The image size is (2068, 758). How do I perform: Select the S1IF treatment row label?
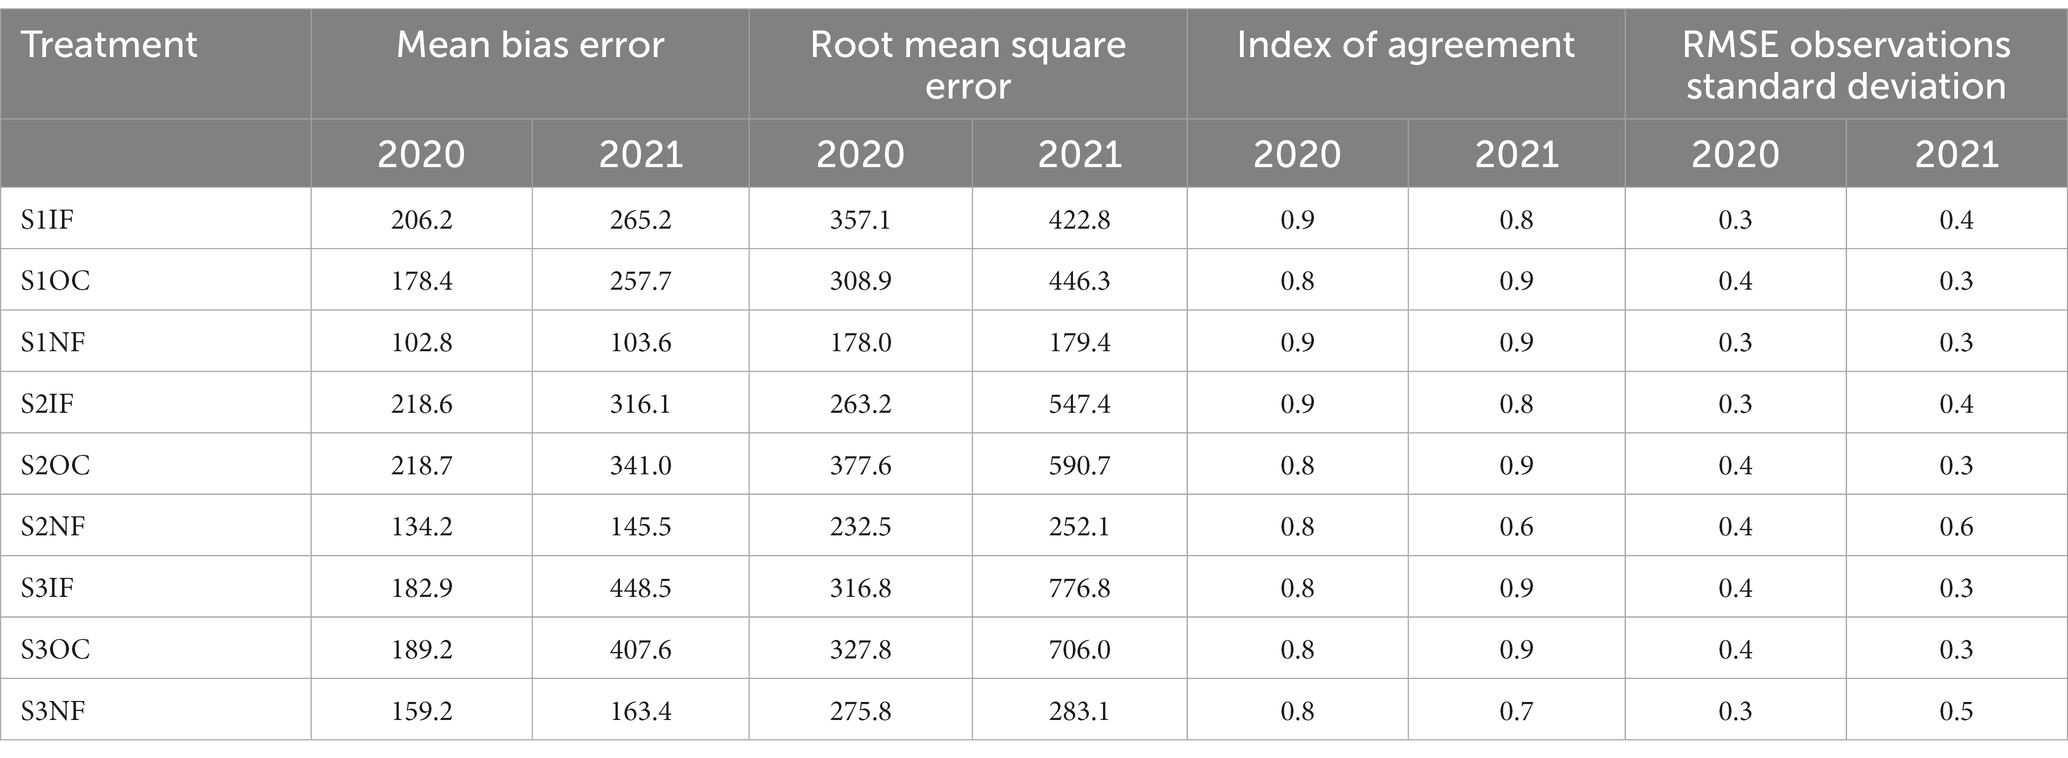point(47,220)
